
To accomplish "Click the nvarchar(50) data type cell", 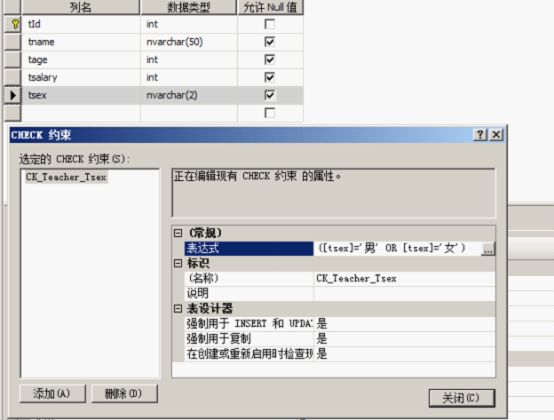I will tap(189, 42).
